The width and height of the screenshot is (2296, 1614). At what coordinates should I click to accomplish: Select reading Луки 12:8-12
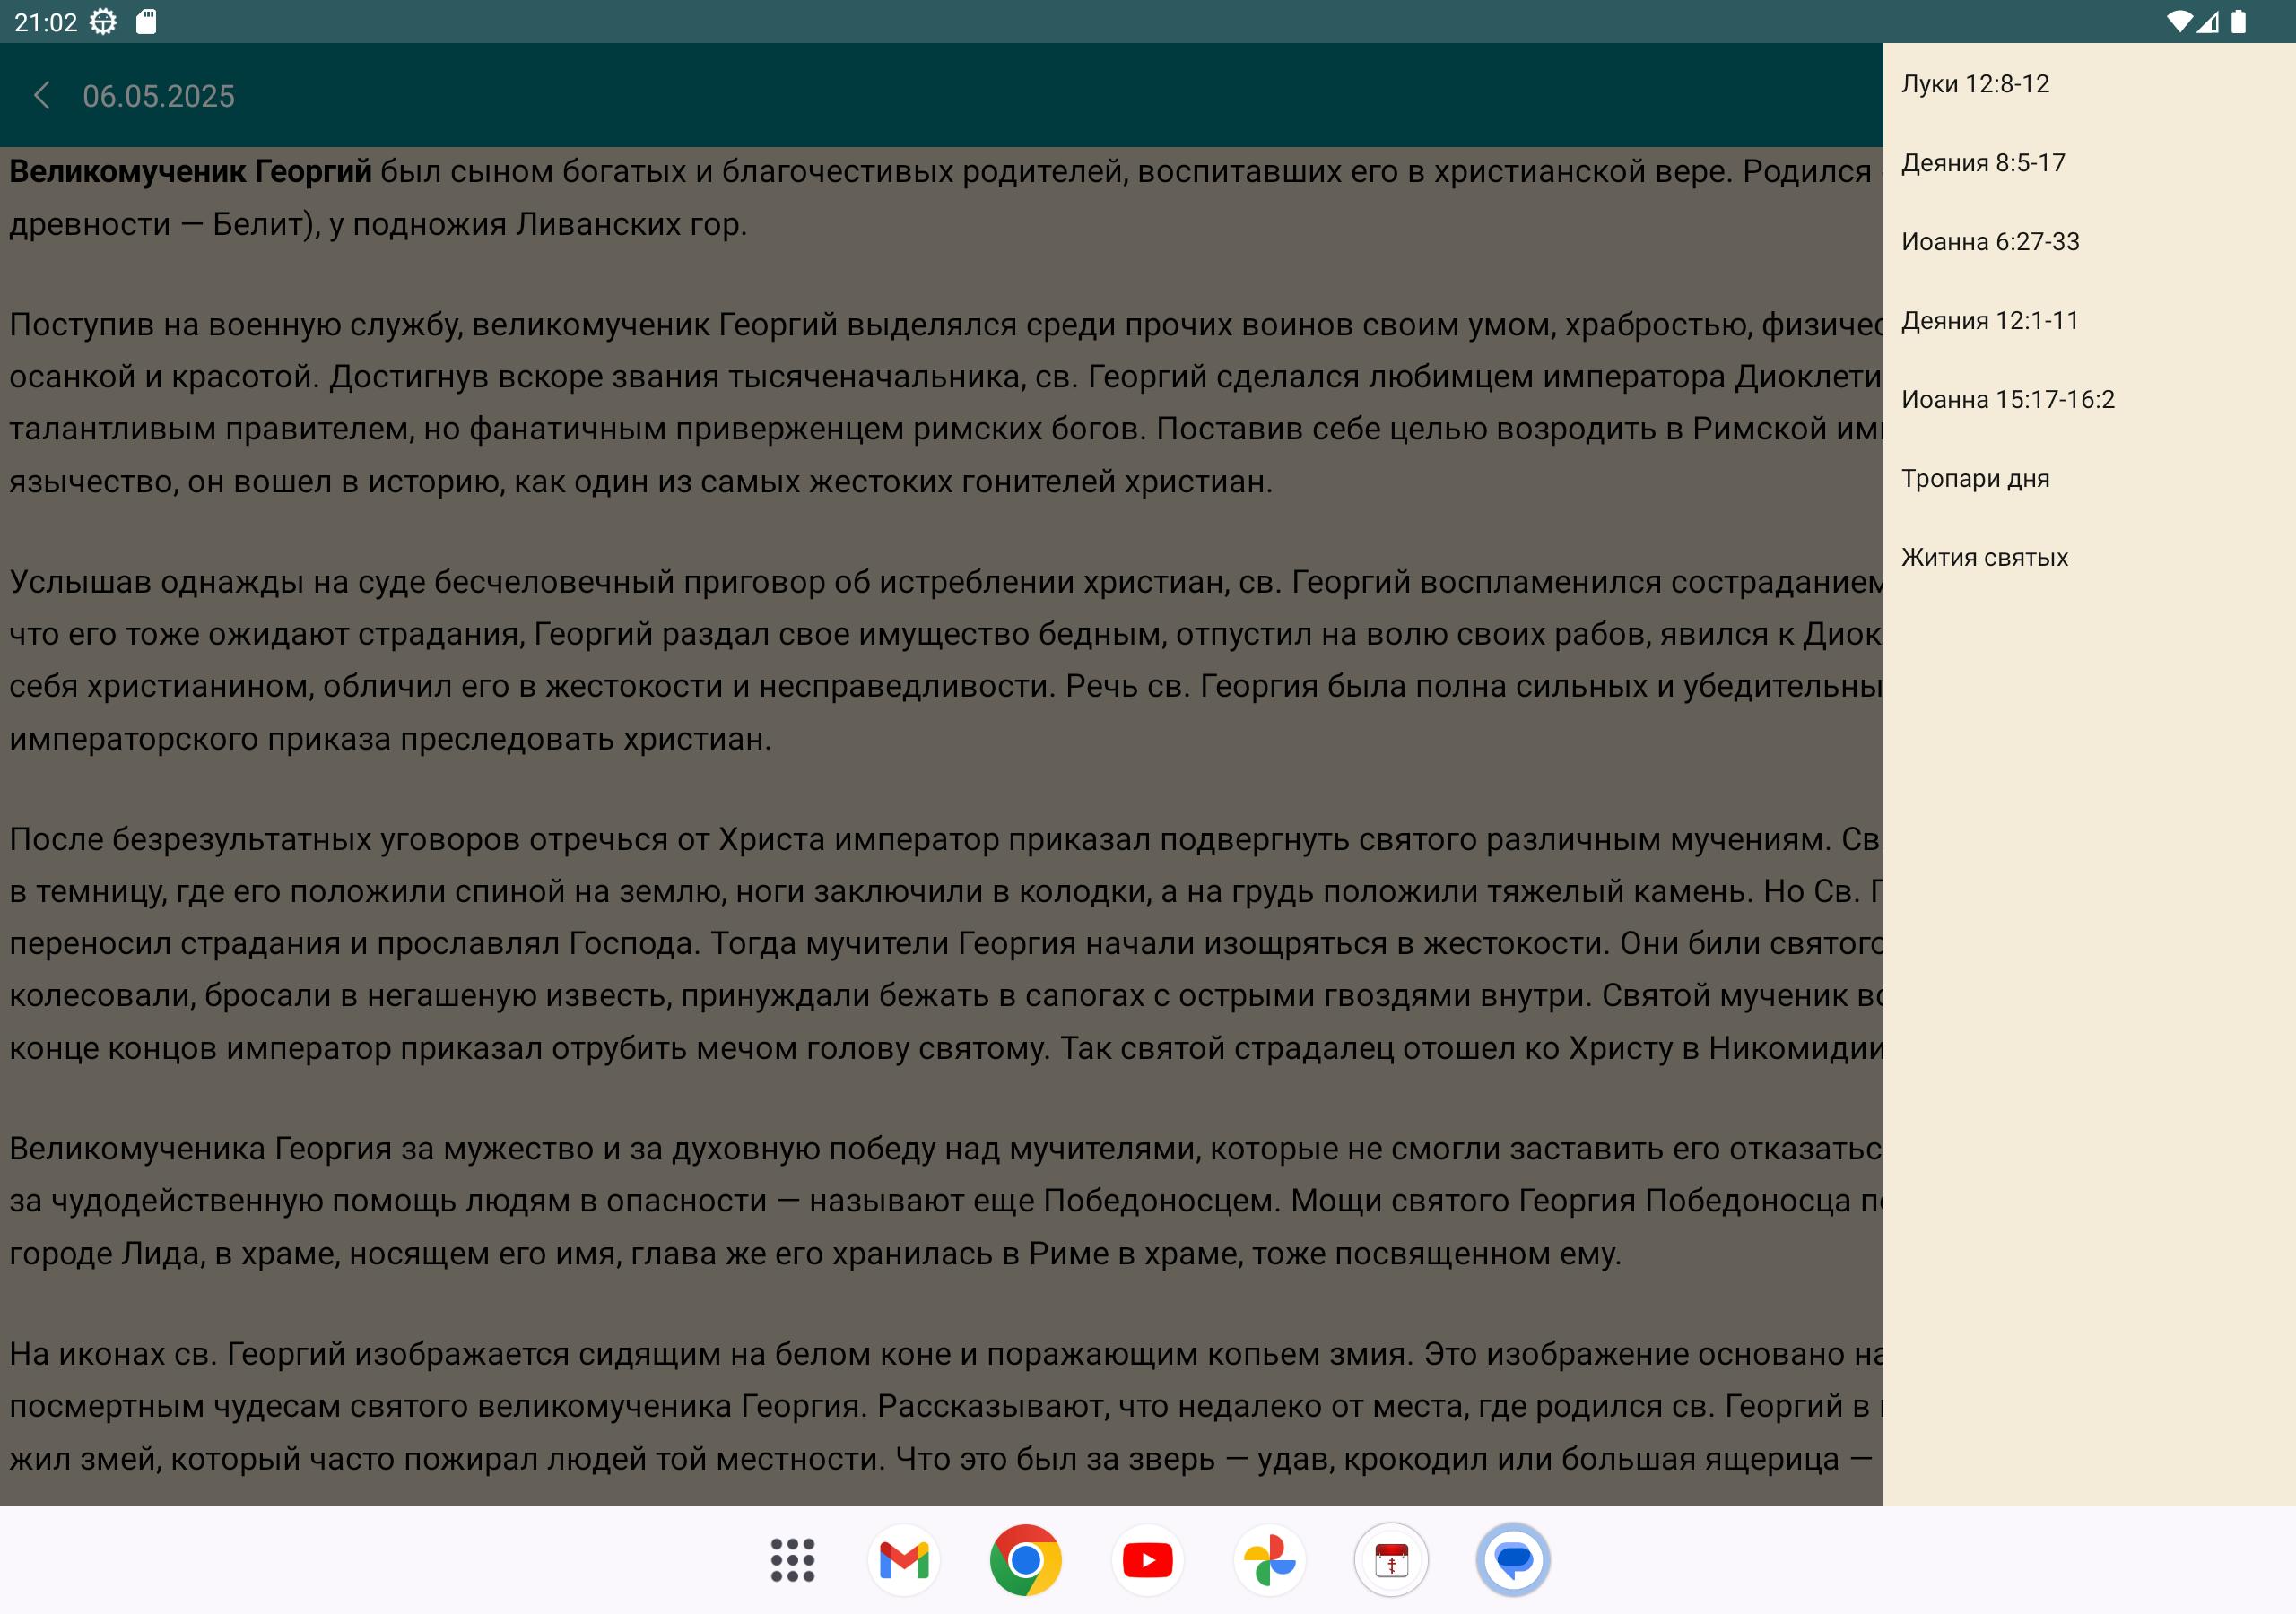coord(1975,84)
